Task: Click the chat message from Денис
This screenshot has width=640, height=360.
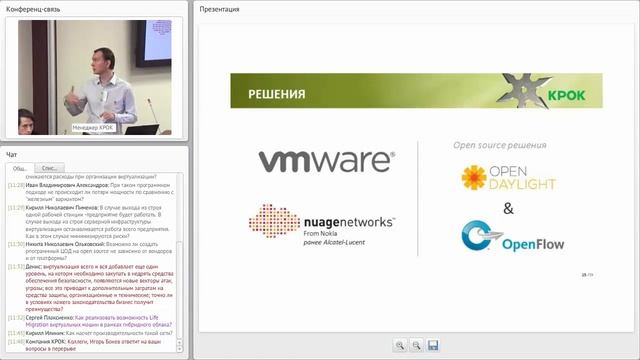Action: [x=91, y=288]
